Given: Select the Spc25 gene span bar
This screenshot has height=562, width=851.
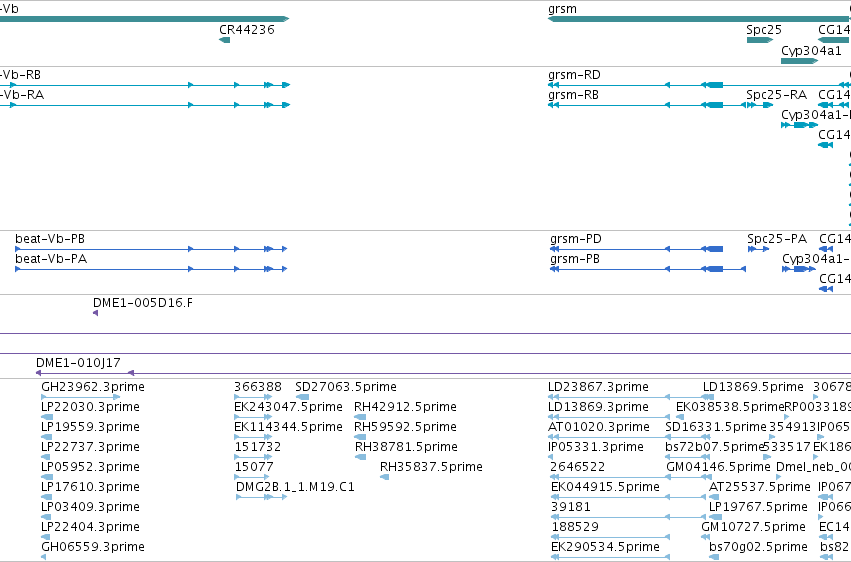Looking at the screenshot, I should [760, 40].
